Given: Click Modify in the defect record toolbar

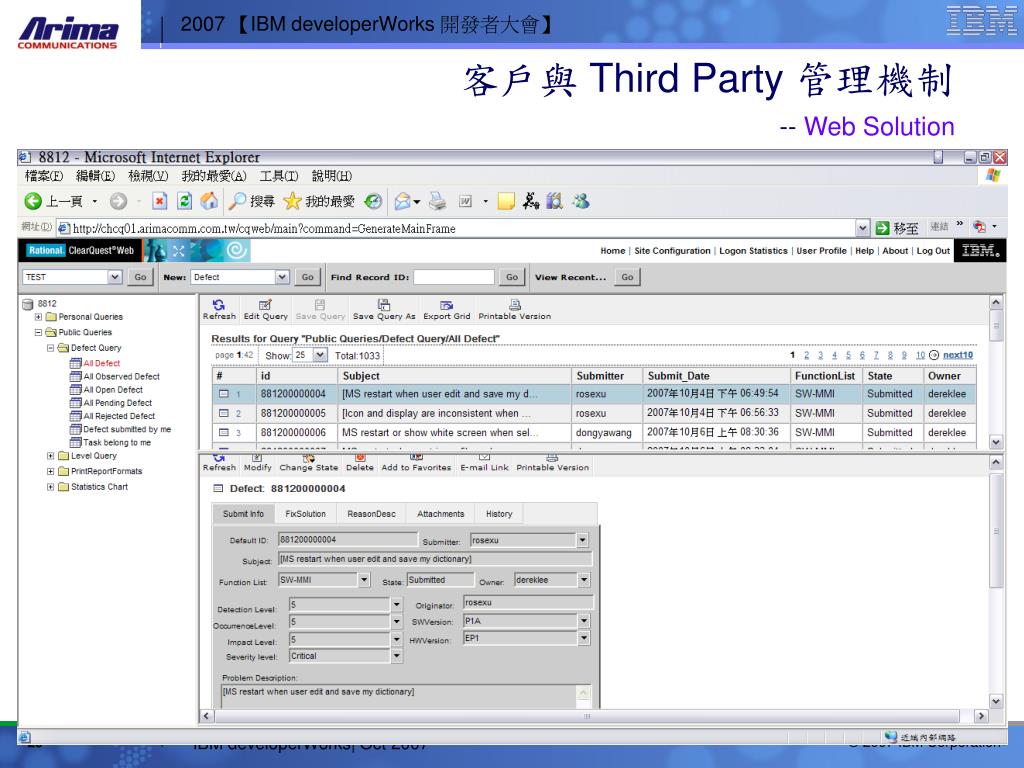Looking at the screenshot, I should [x=257, y=463].
